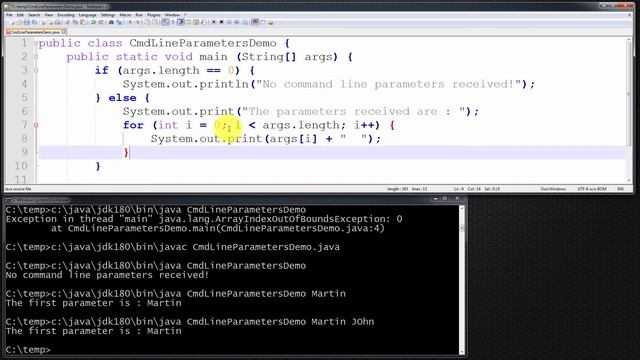Click the "C:\temp>" prompt in command window
Image resolution: width=640 pixels, height=360 pixels.
point(28,350)
